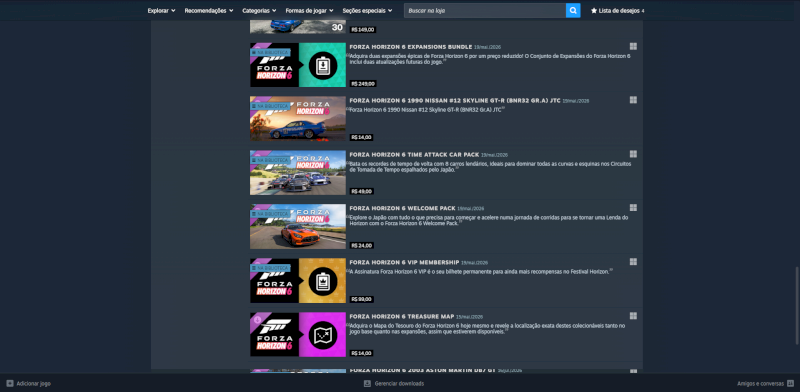Open Amigos e conversas label
The image size is (800, 392).
[x=760, y=384]
